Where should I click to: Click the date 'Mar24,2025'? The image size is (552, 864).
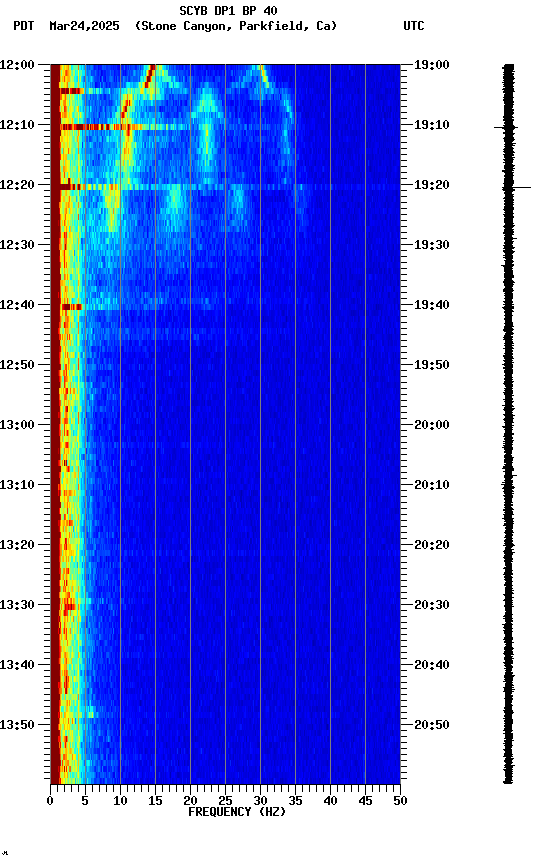(84, 26)
